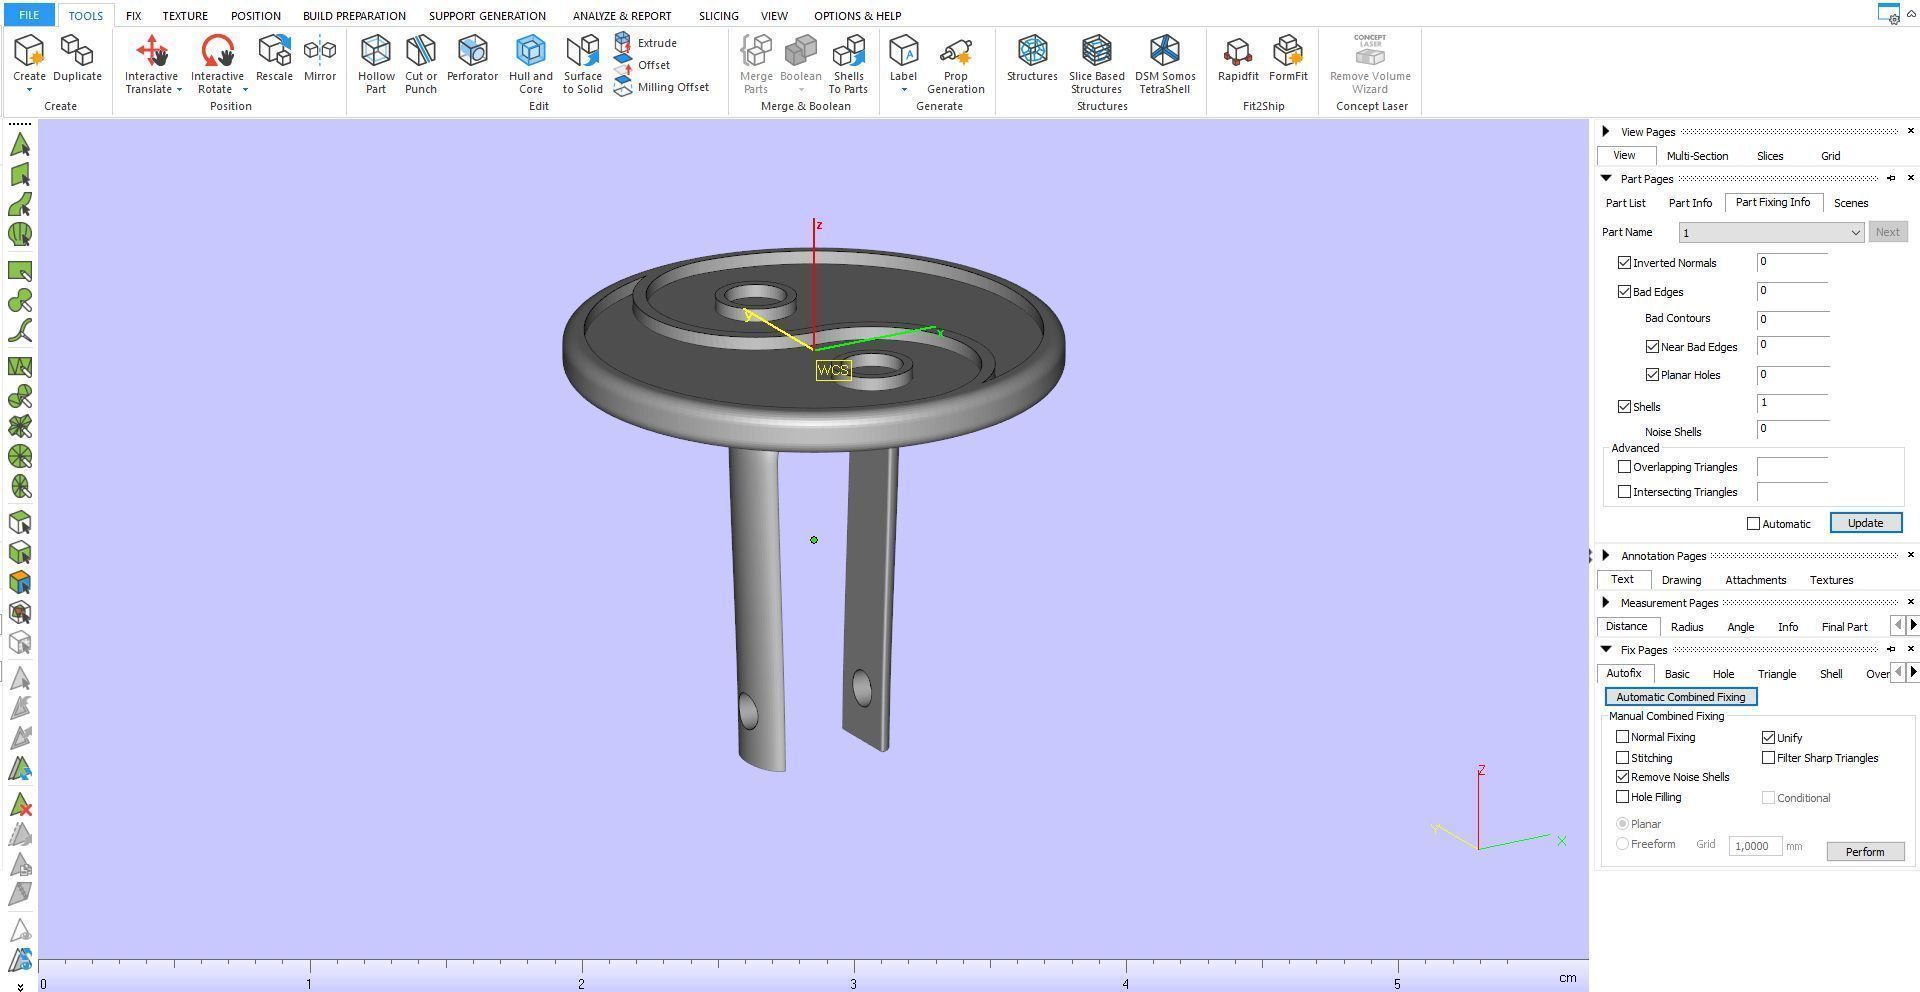This screenshot has width=1920, height=992.
Task: Launch DSM Somos TetraShell tool
Action: (1165, 64)
